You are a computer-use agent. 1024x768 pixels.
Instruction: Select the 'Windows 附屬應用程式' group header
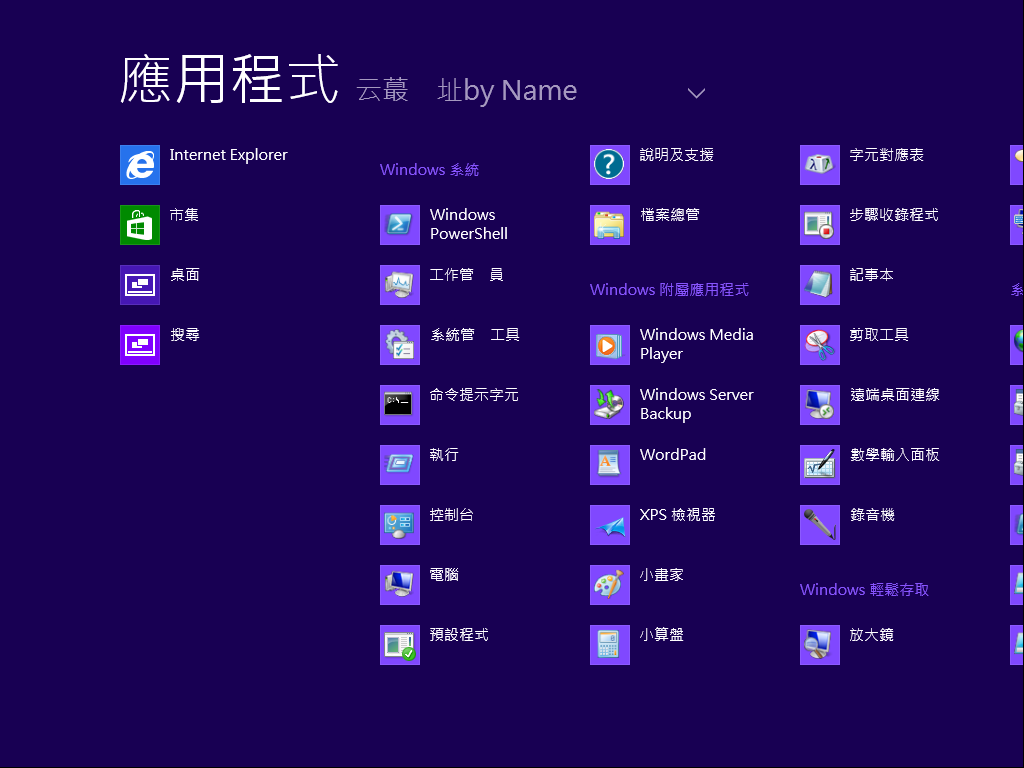pos(669,289)
